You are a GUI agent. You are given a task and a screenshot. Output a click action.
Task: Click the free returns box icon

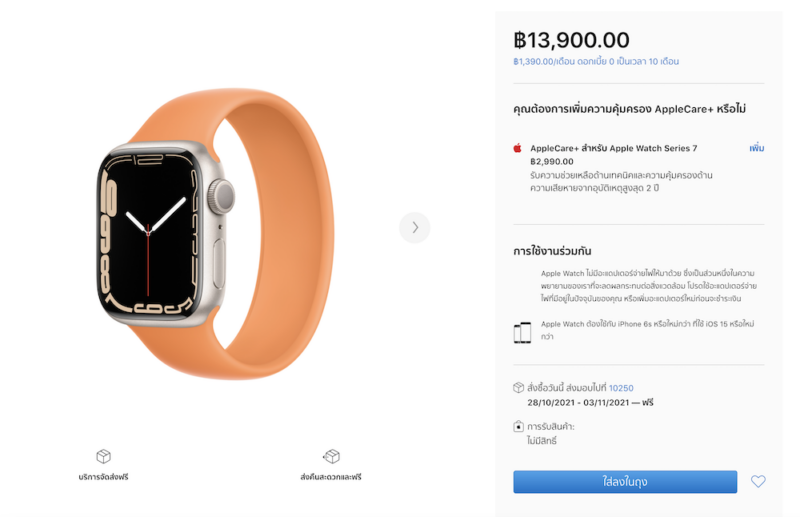[x=331, y=456]
